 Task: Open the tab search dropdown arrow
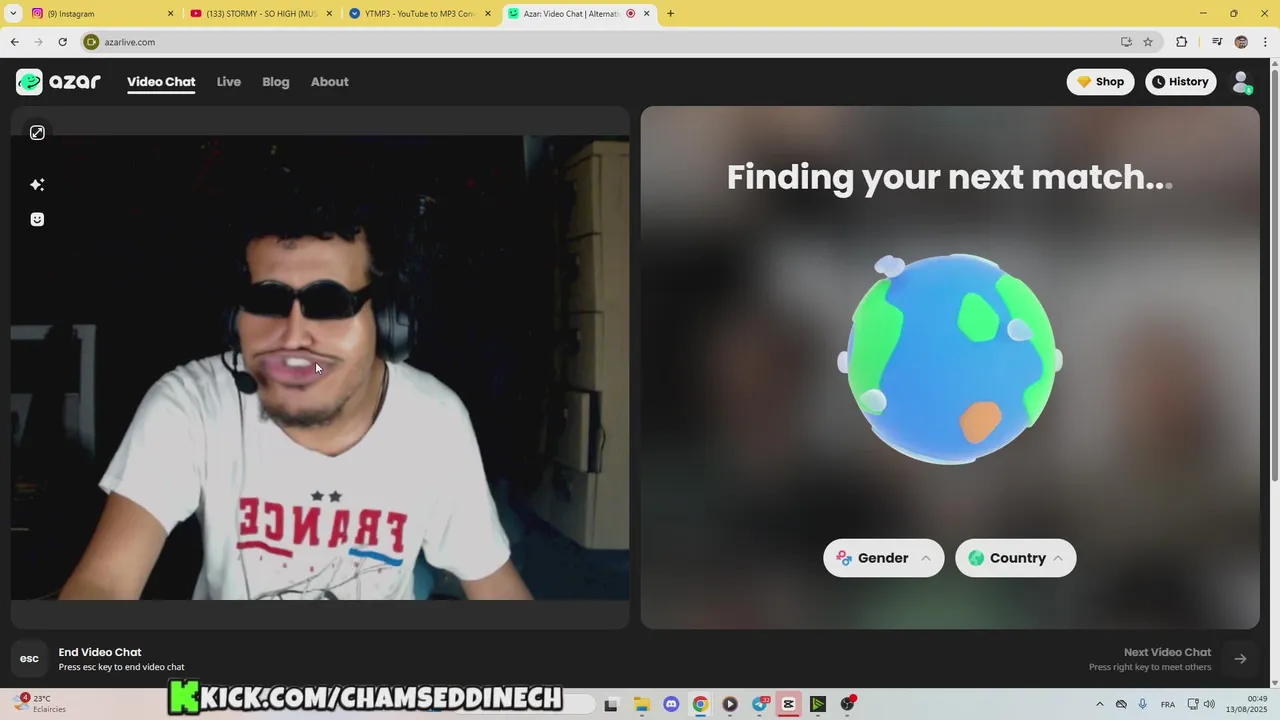pyautogui.click(x=13, y=13)
